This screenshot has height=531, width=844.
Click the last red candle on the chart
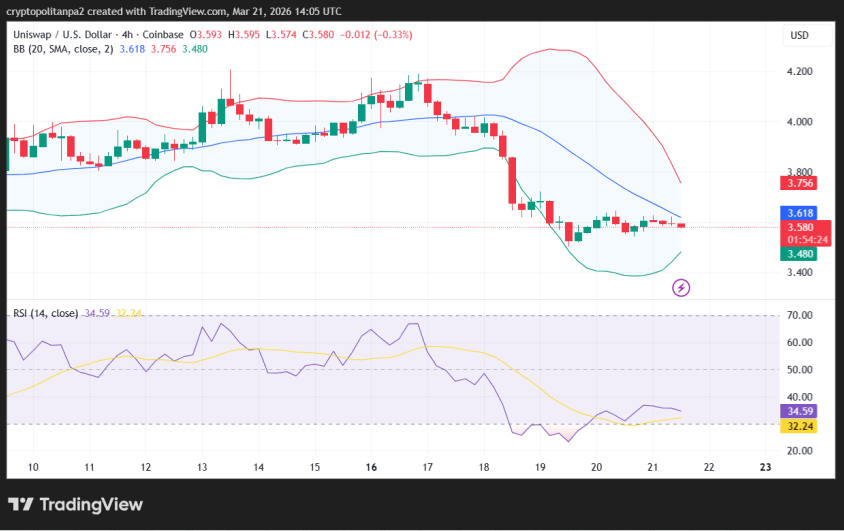(681, 225)
